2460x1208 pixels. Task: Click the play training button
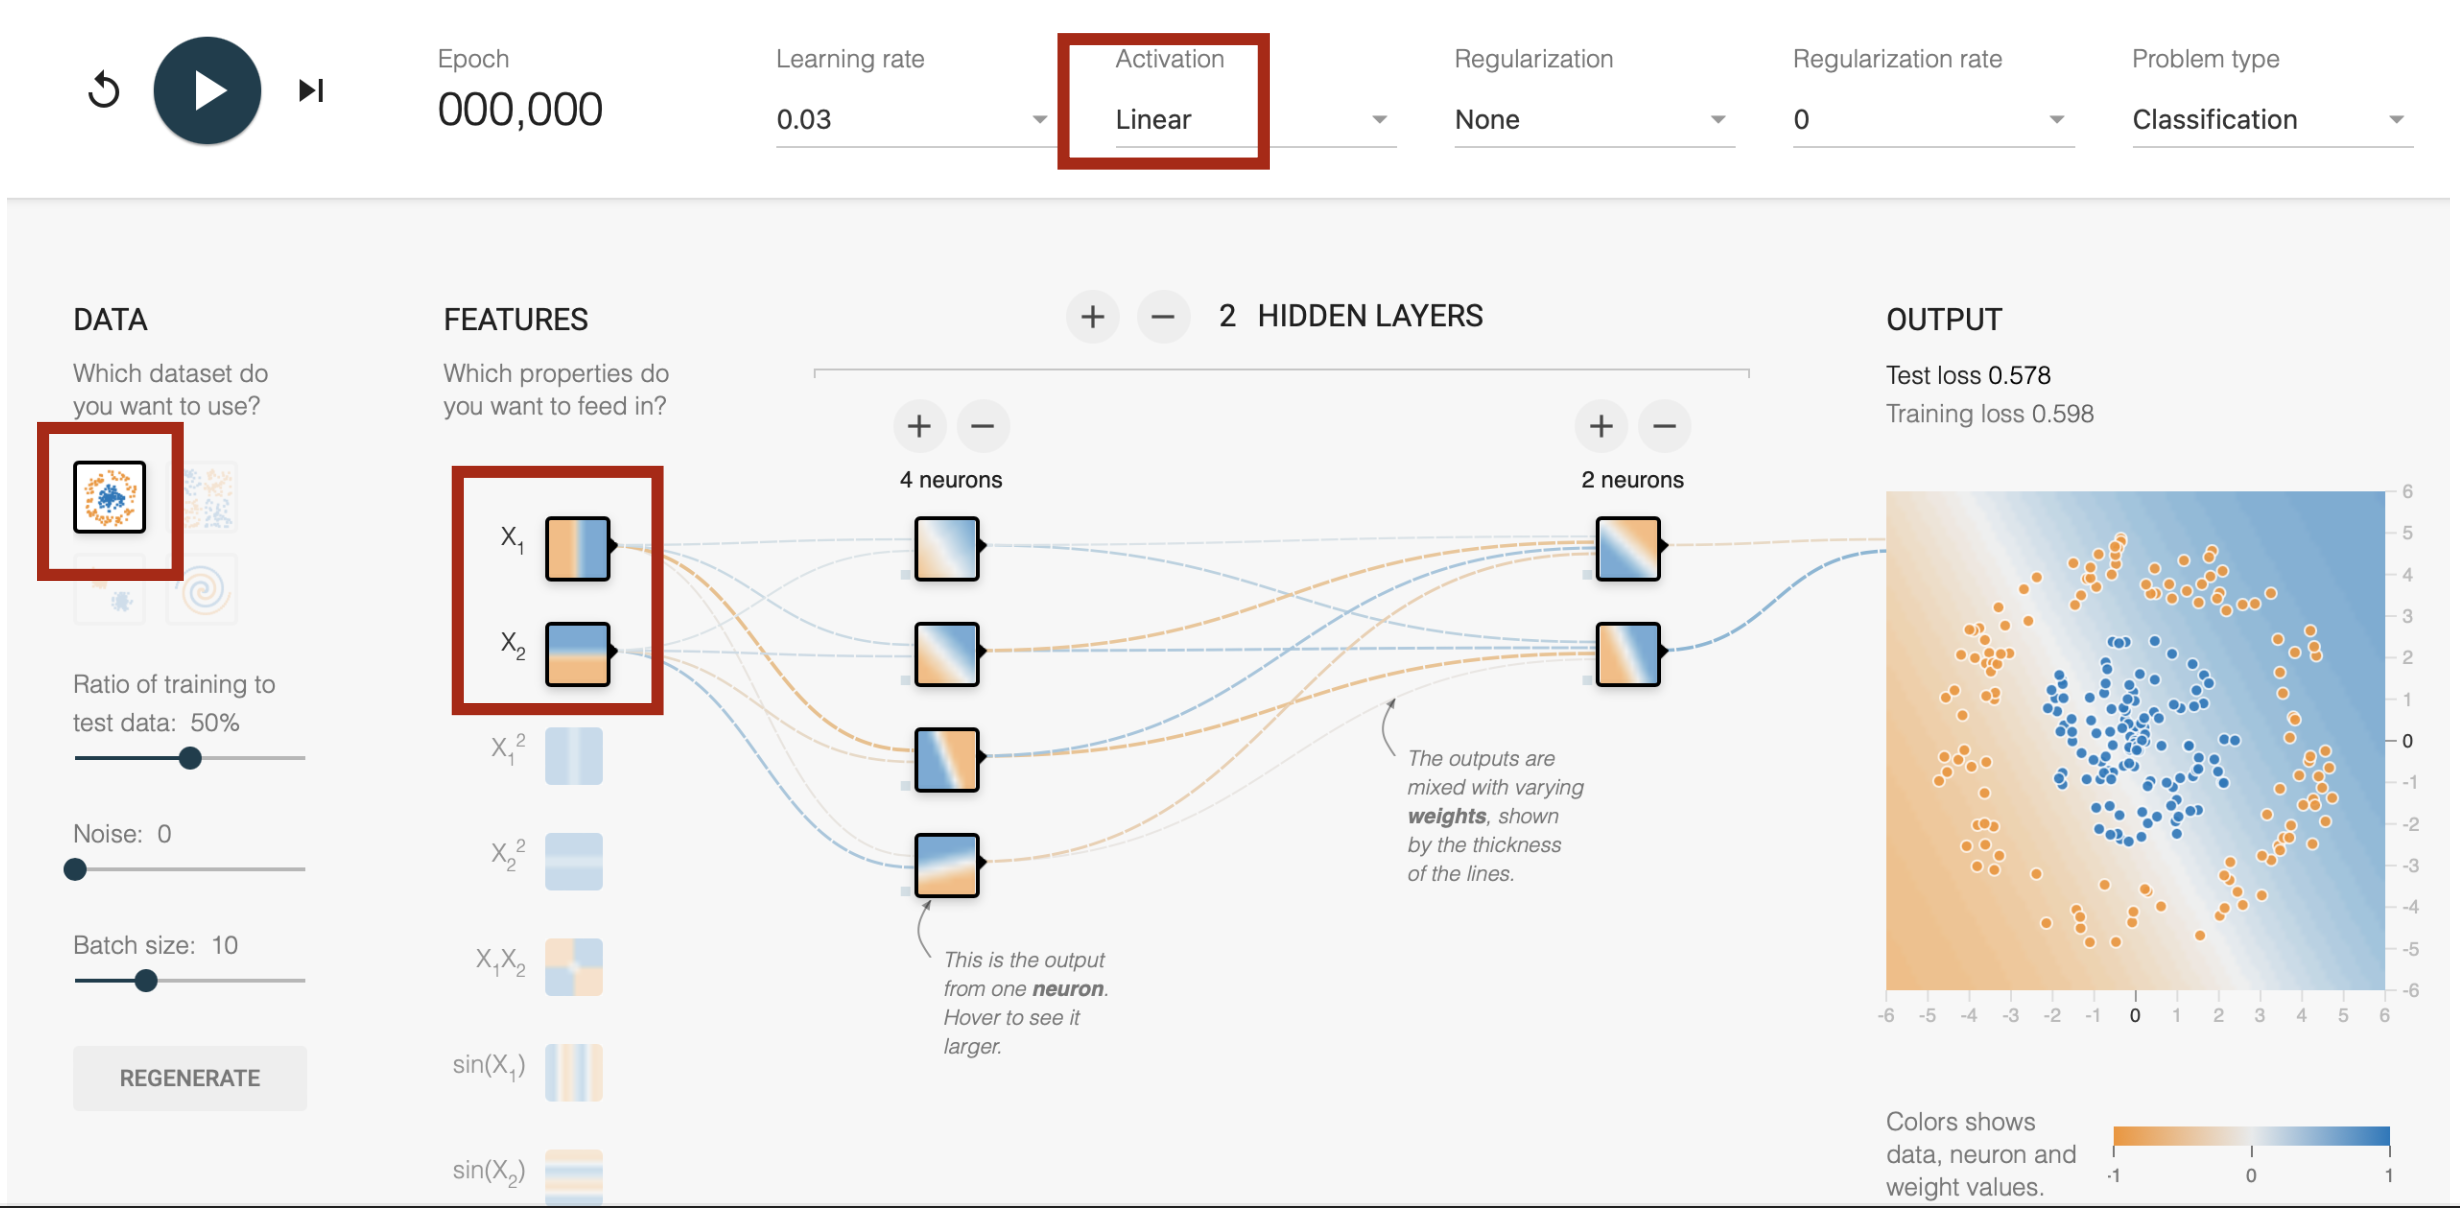point(207,91)
